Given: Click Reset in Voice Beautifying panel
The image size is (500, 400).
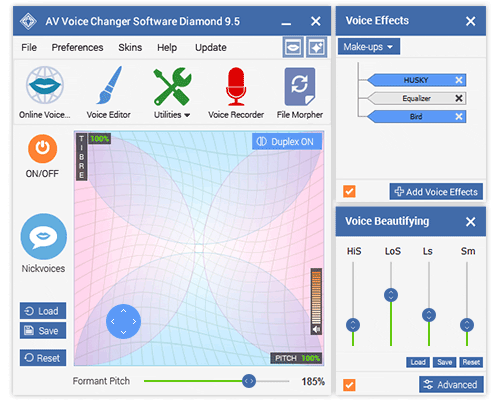Looking at the screenshot, I should pos(471,362).
